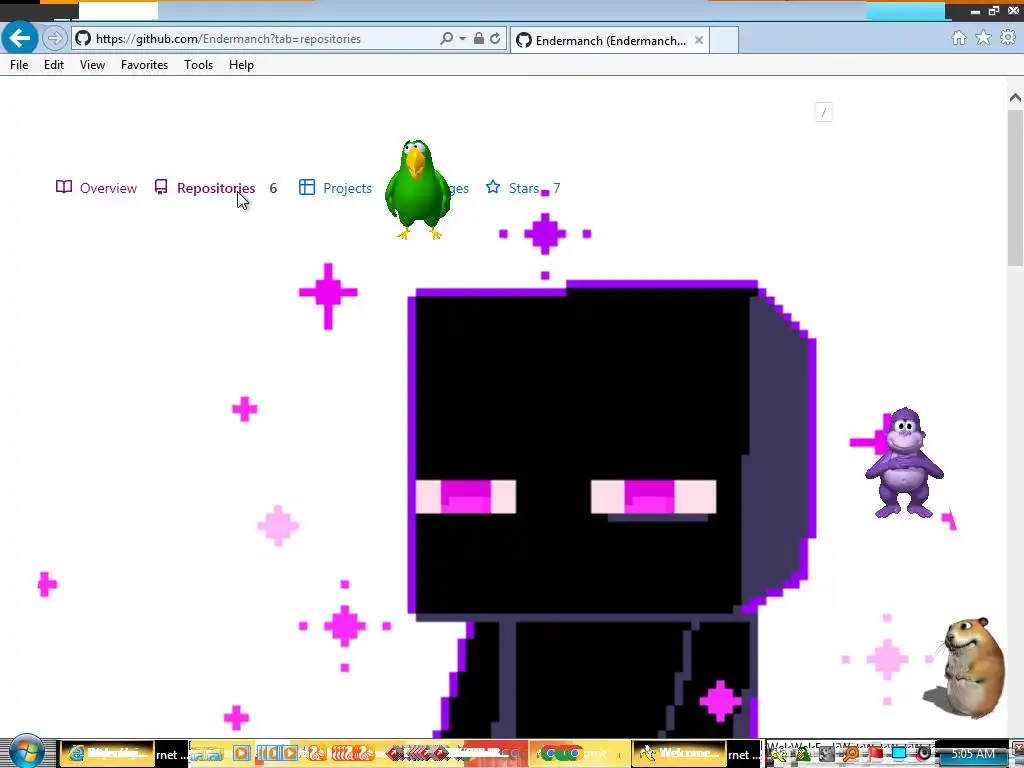Close the Endermanch tab with its X
This screenshot has width=1024, height=768.
pos(699,40)
